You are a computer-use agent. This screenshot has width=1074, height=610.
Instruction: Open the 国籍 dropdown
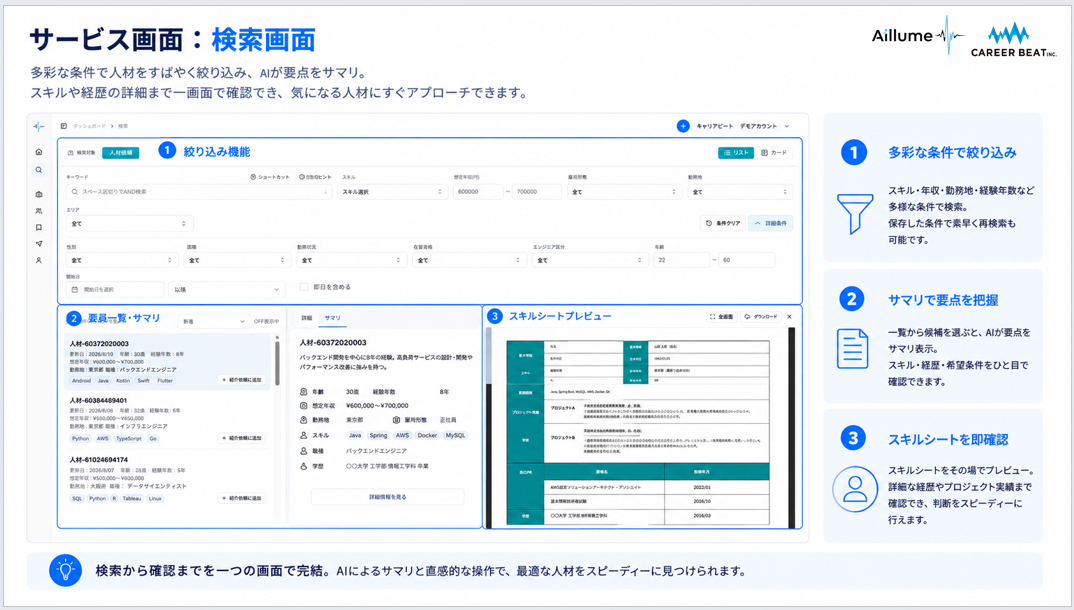point(238,260)
